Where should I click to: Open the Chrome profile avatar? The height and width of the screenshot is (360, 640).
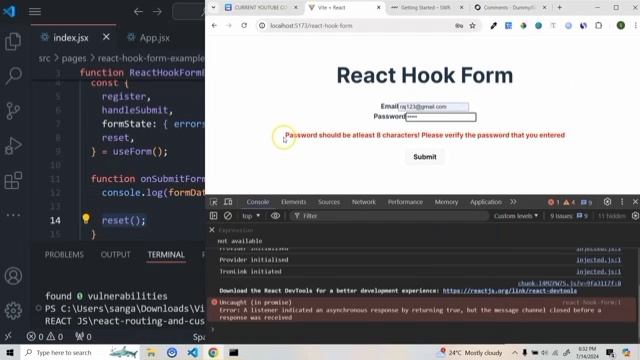coord(621,26)
